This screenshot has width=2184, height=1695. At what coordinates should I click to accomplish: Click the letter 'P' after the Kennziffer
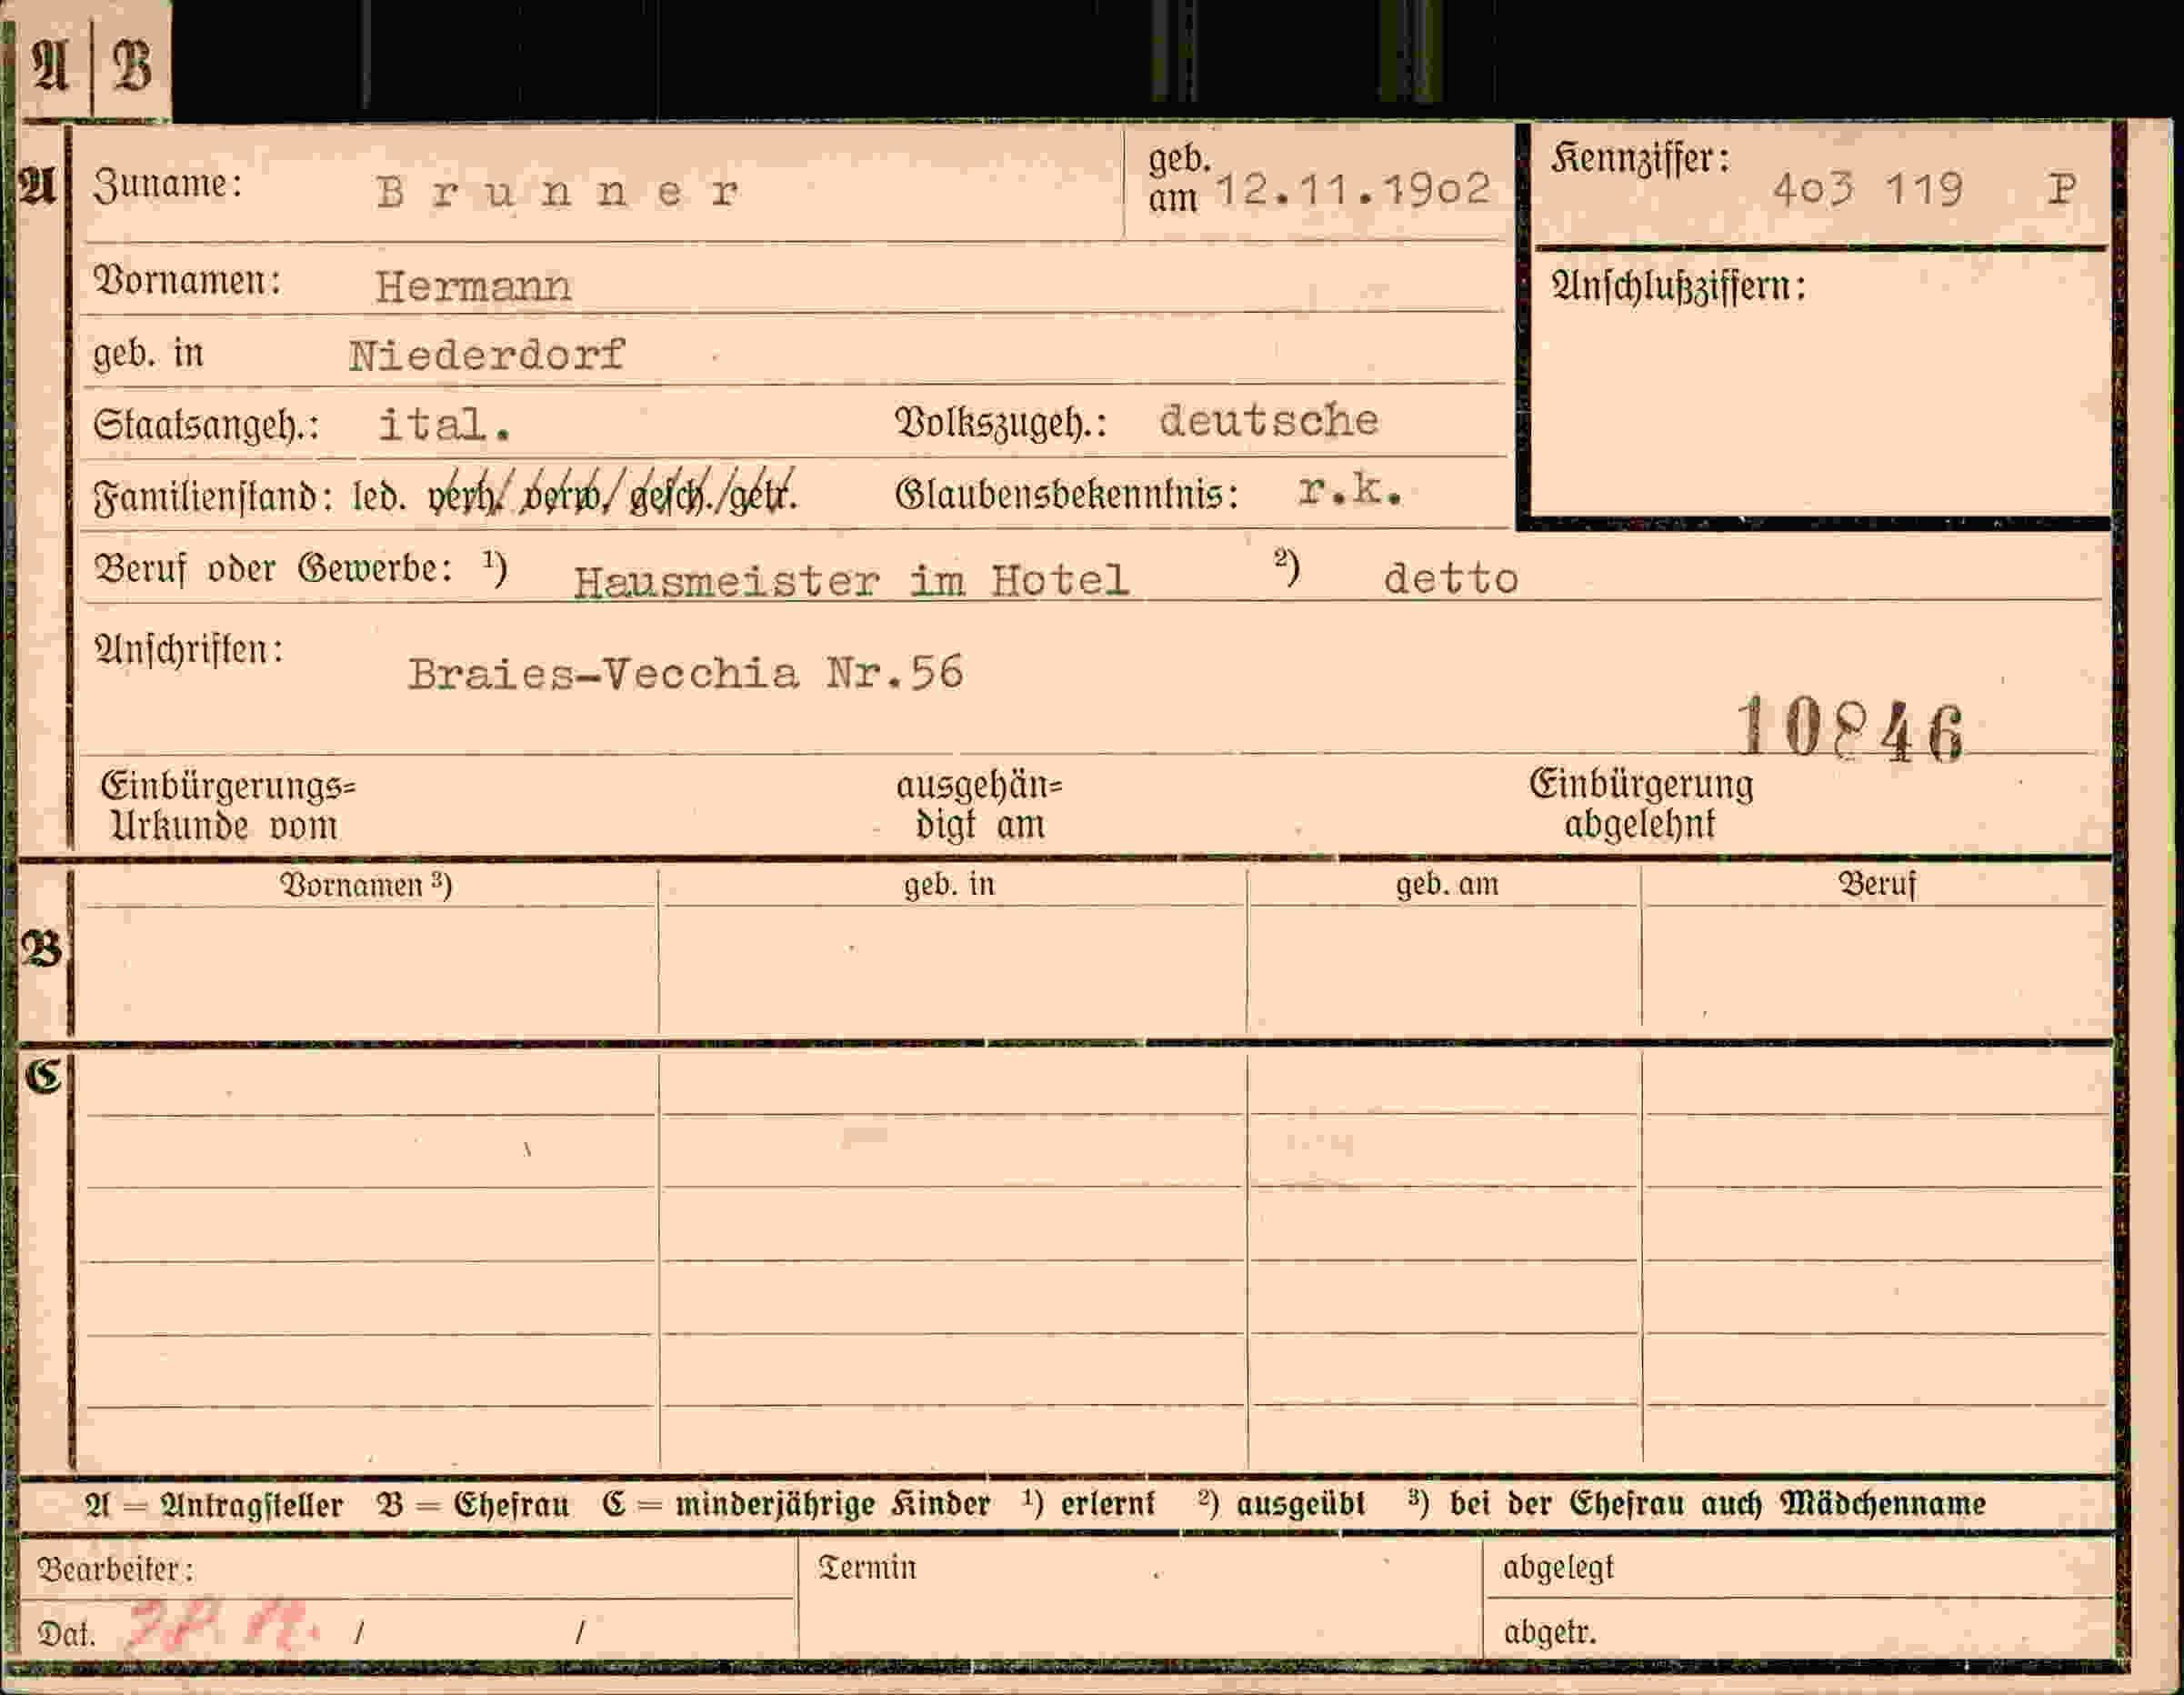click(2062, 188)
